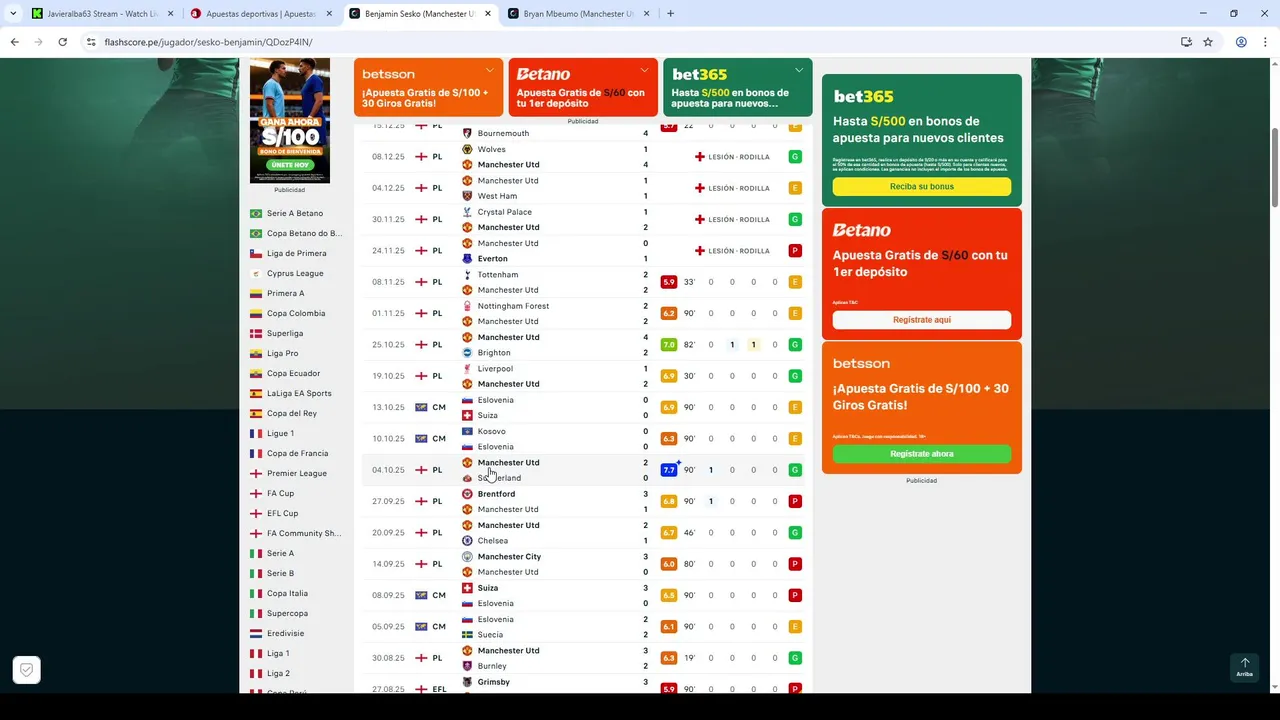Screen dimensions: 1280x720
Task: Click Crystal Palace team crest
Action: 467,212
